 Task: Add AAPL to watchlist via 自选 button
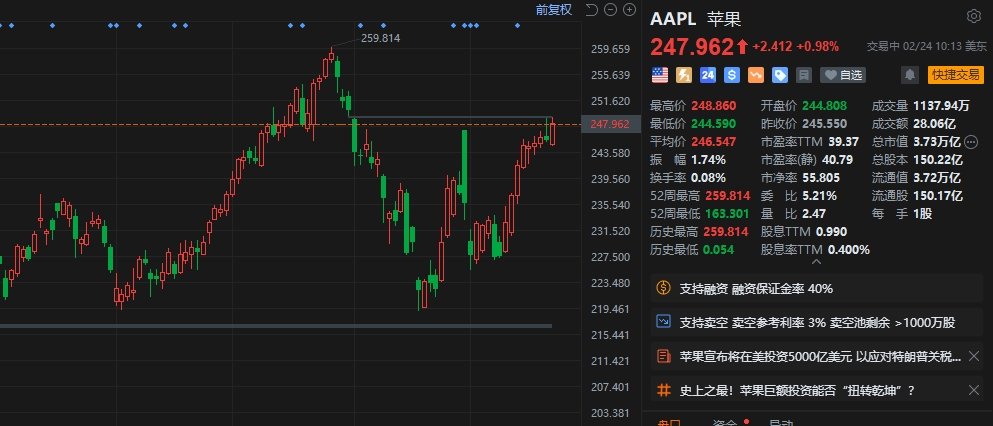(843, 75)
